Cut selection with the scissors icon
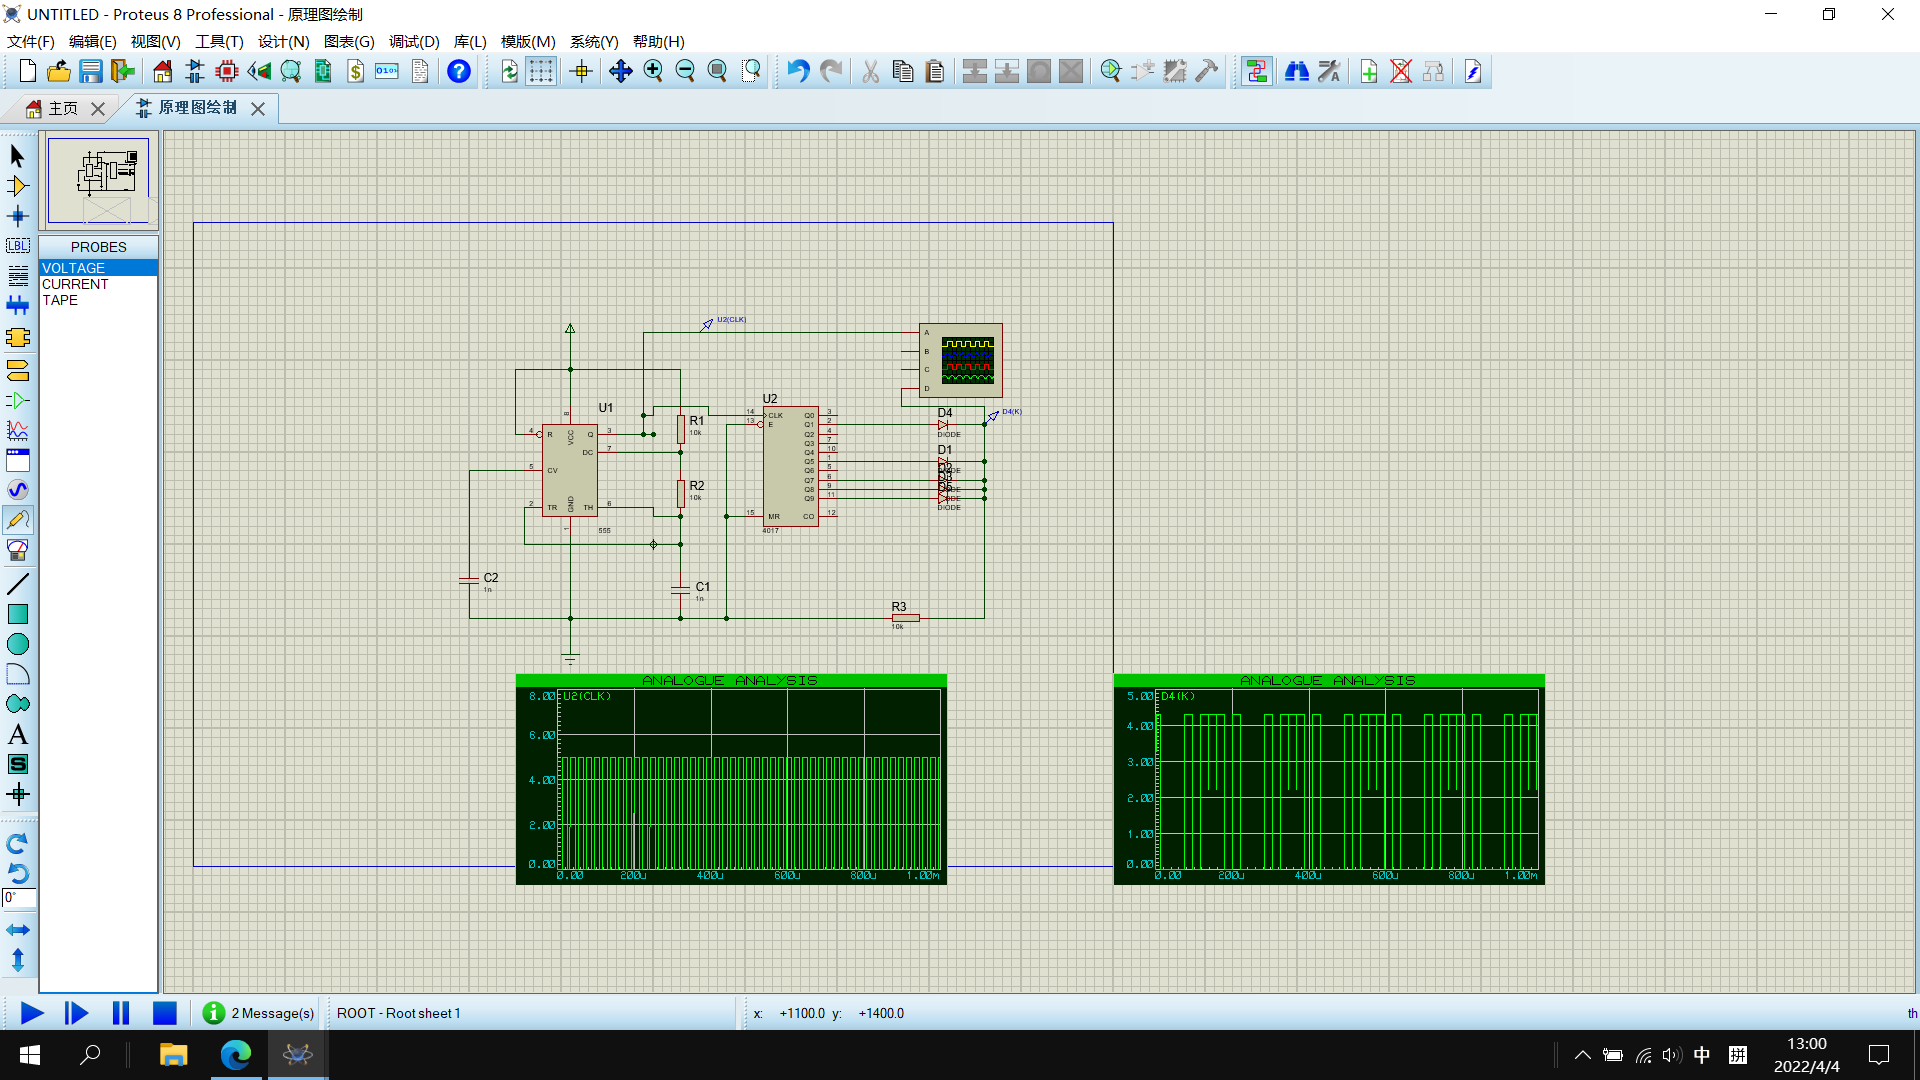The width and height of the screenshot is (1920, 1080). pyautogui.click(x=871, y=71)
